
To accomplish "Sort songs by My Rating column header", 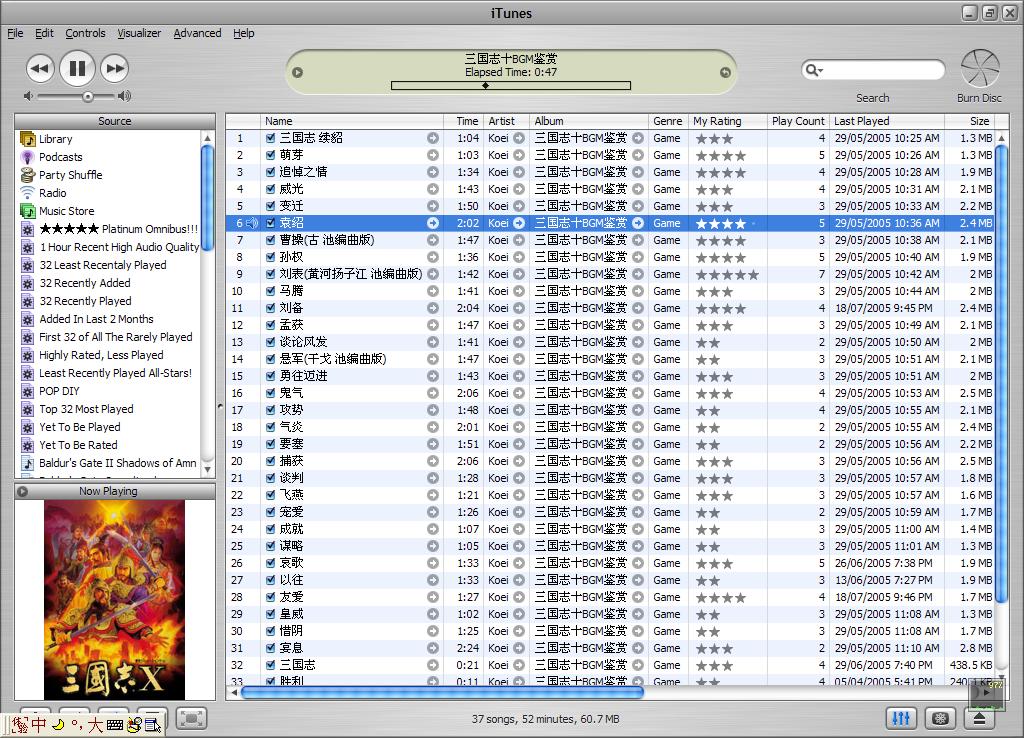I will (728, 121).
